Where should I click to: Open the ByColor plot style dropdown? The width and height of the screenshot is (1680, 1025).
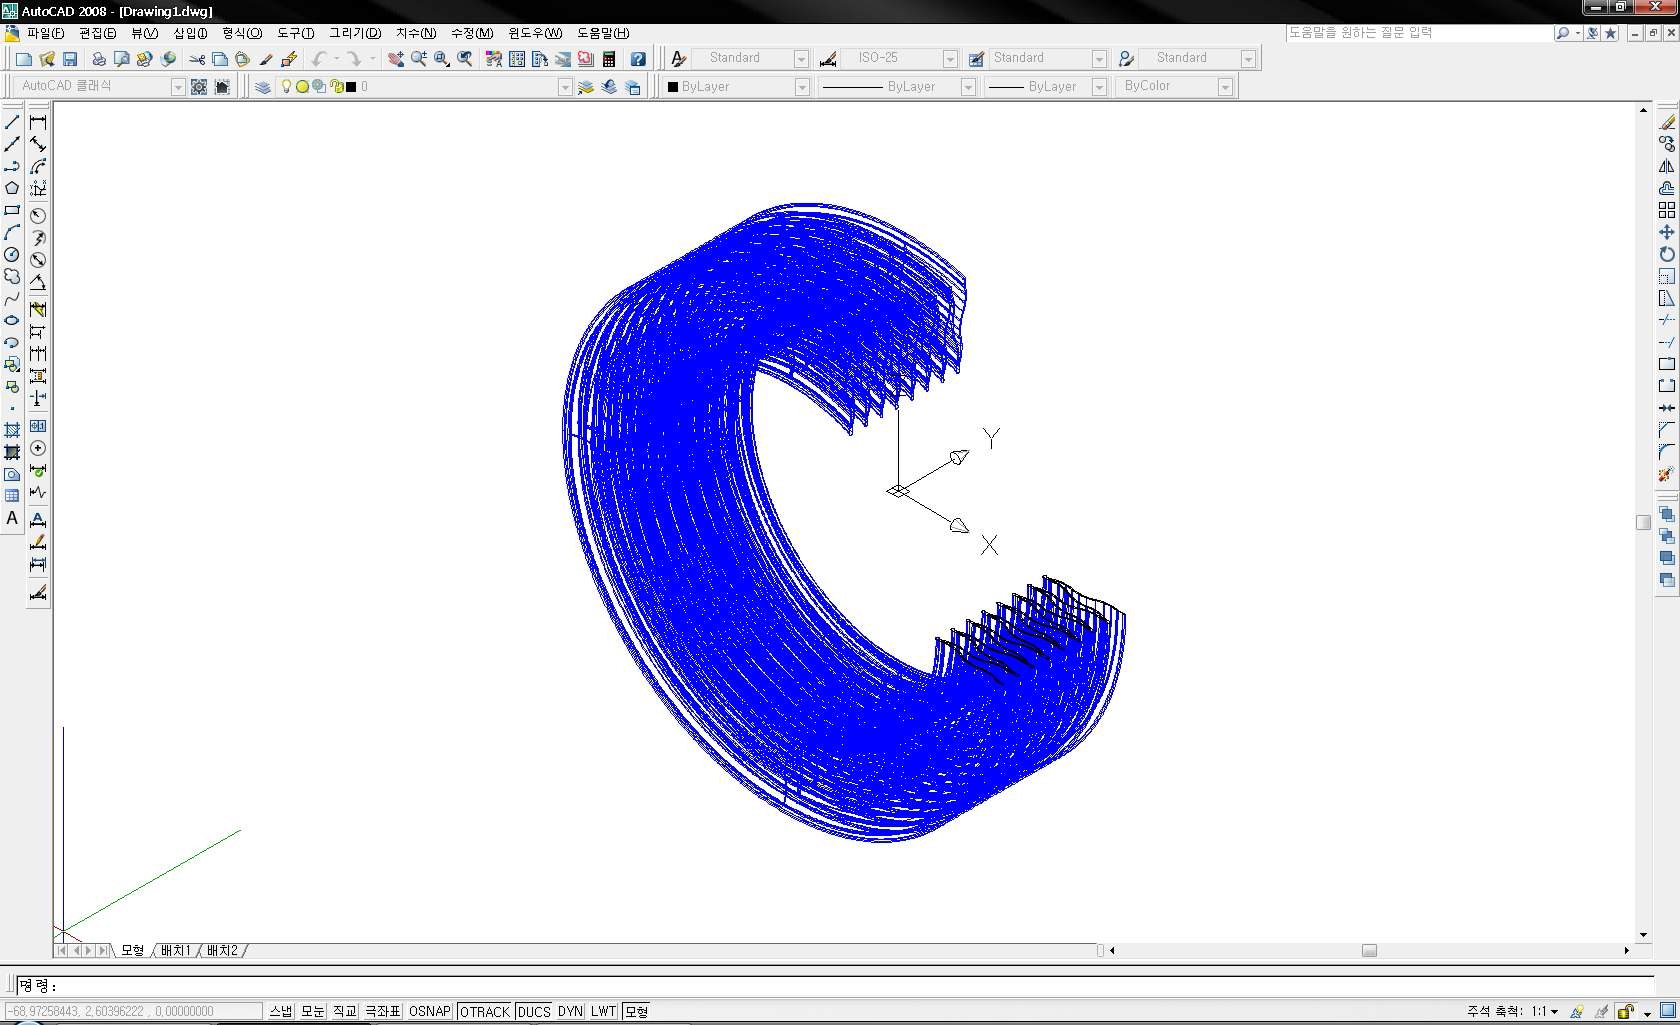point(1225,87)
